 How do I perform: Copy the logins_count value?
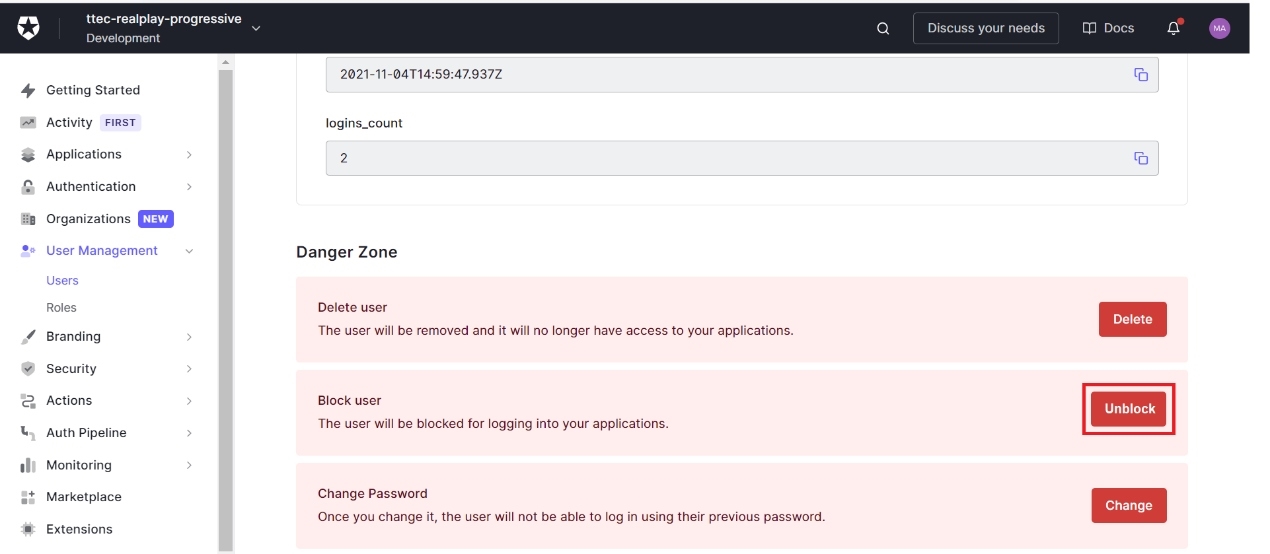1141,158
